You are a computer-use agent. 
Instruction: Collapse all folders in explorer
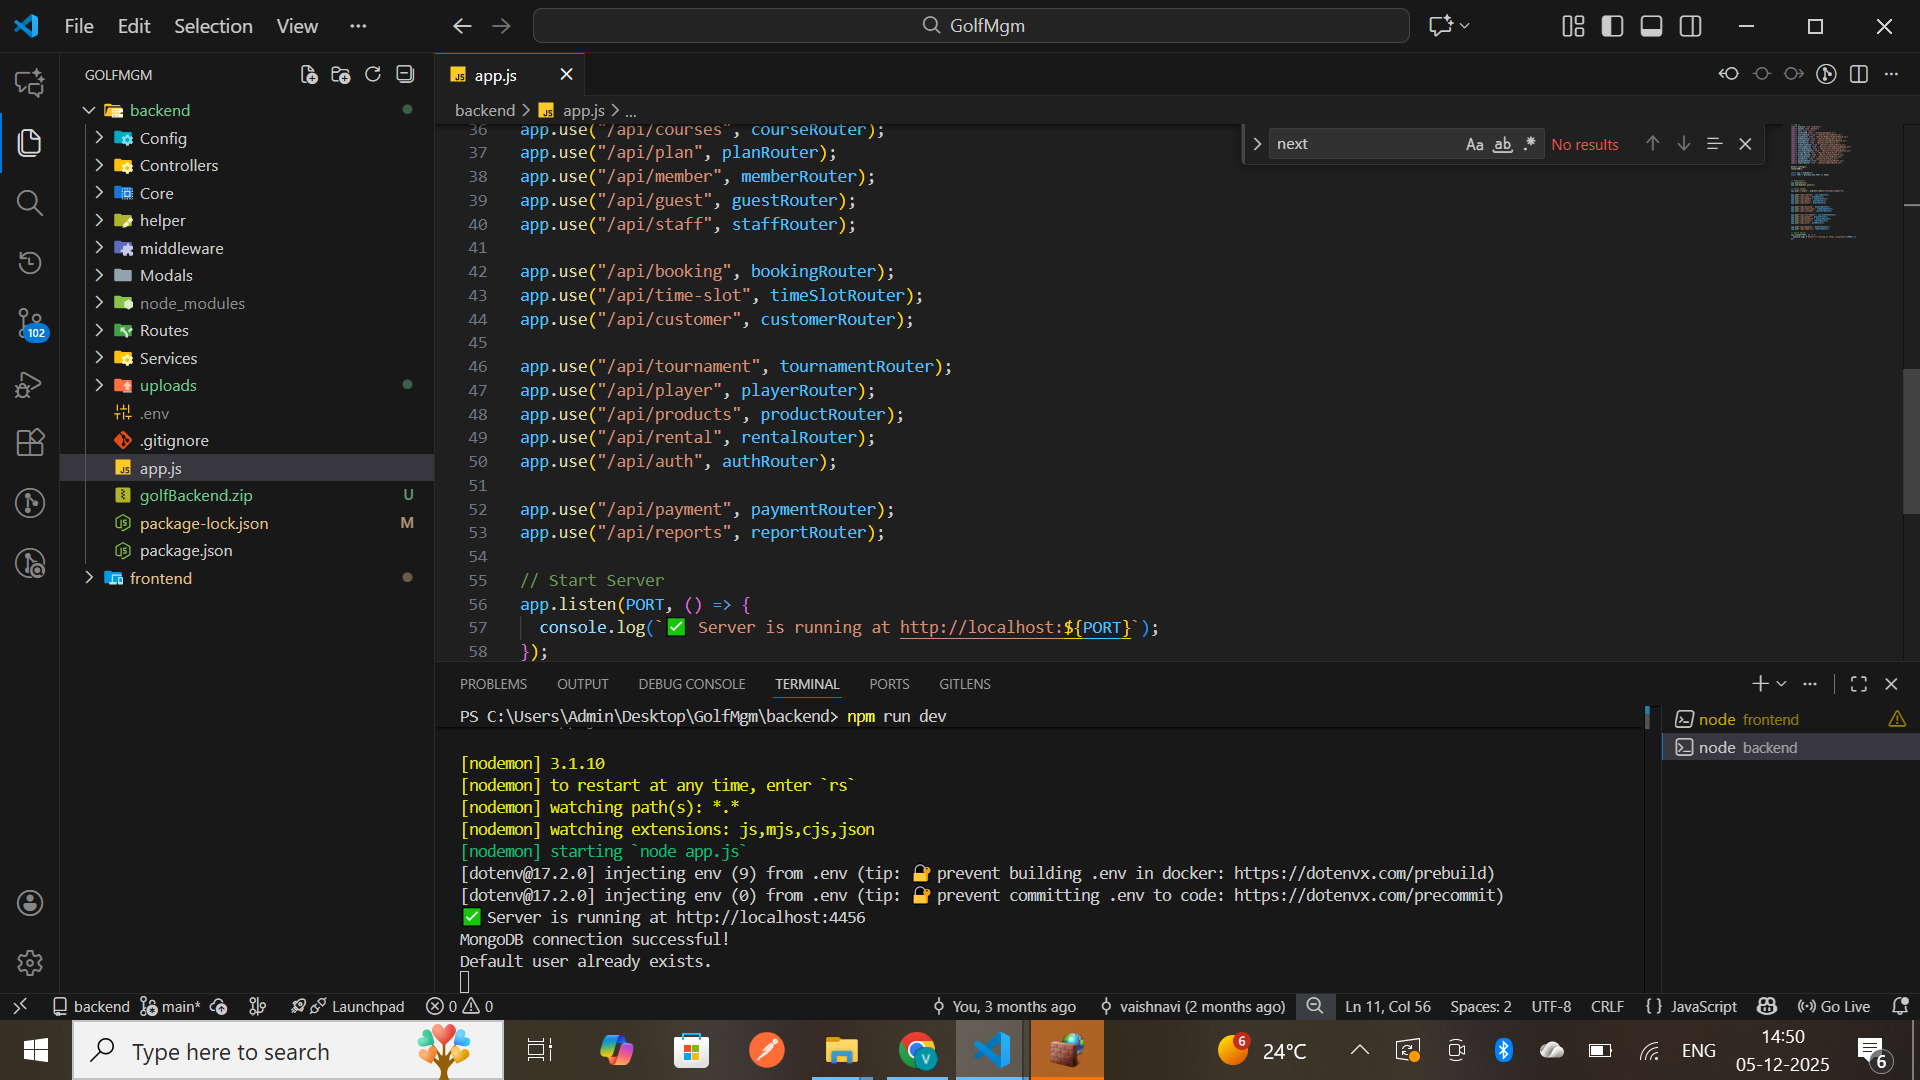(x=405, y=75)
